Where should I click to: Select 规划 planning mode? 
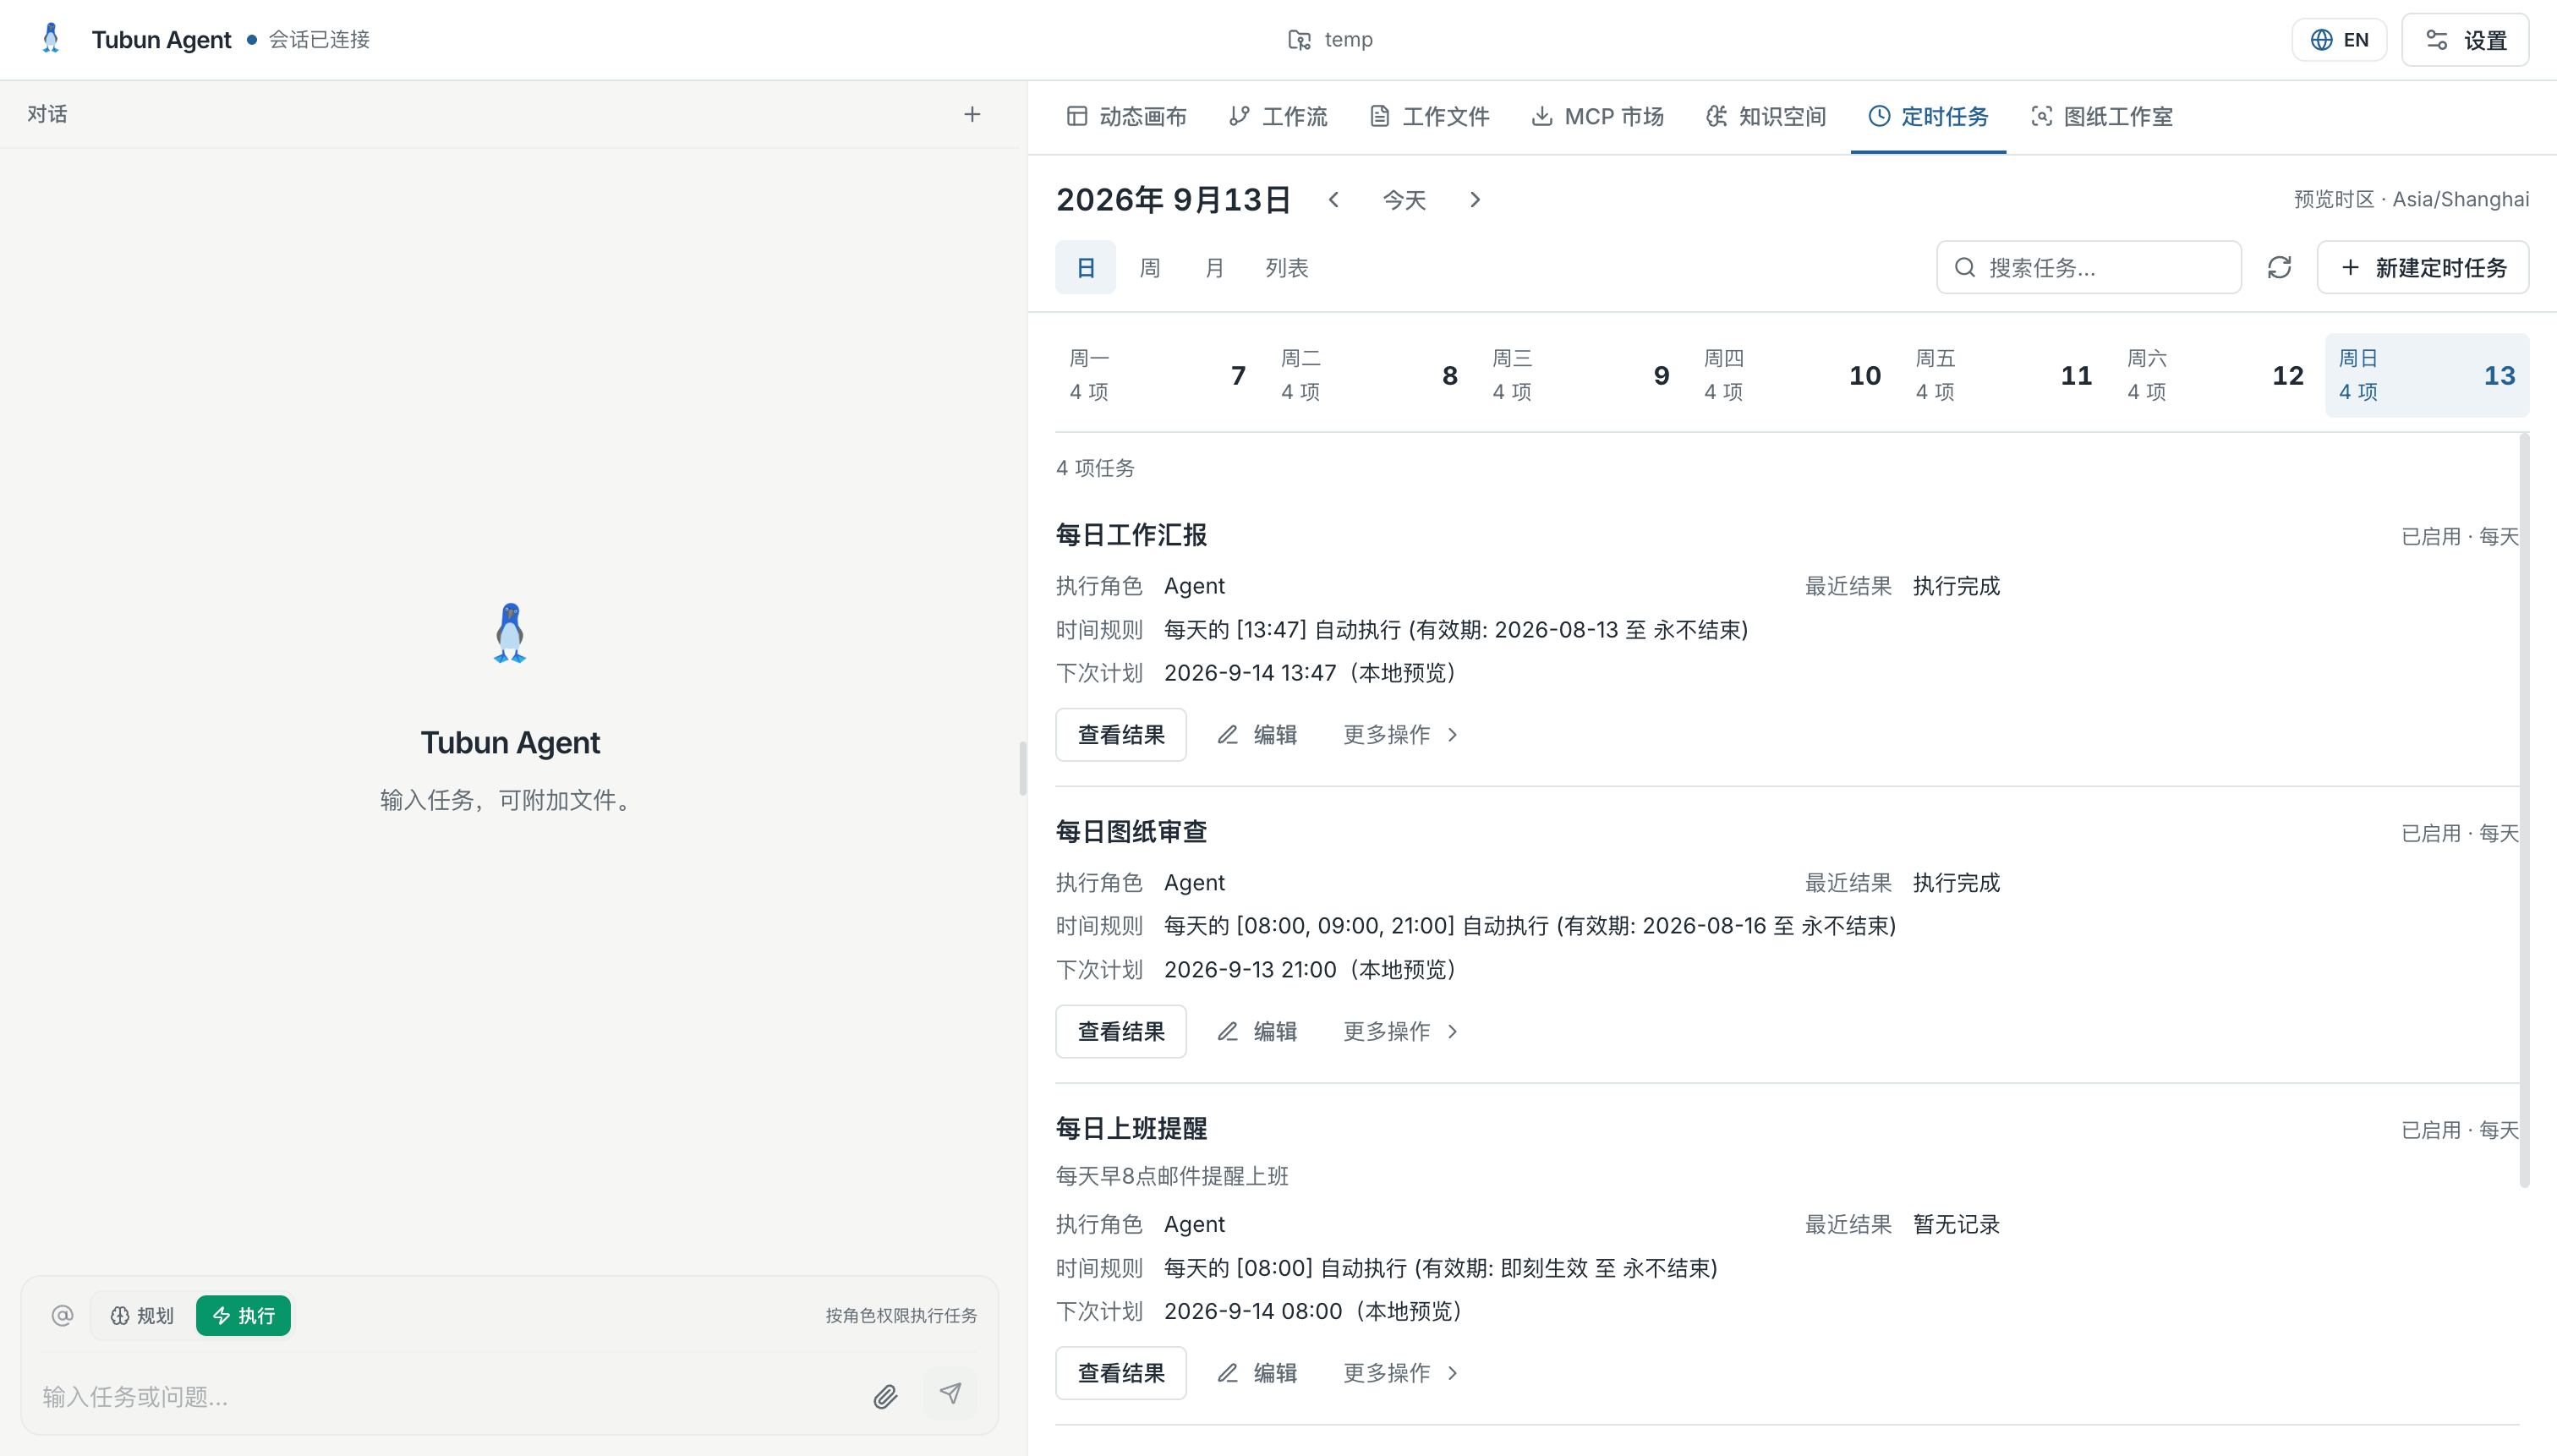pos(142,1315)
